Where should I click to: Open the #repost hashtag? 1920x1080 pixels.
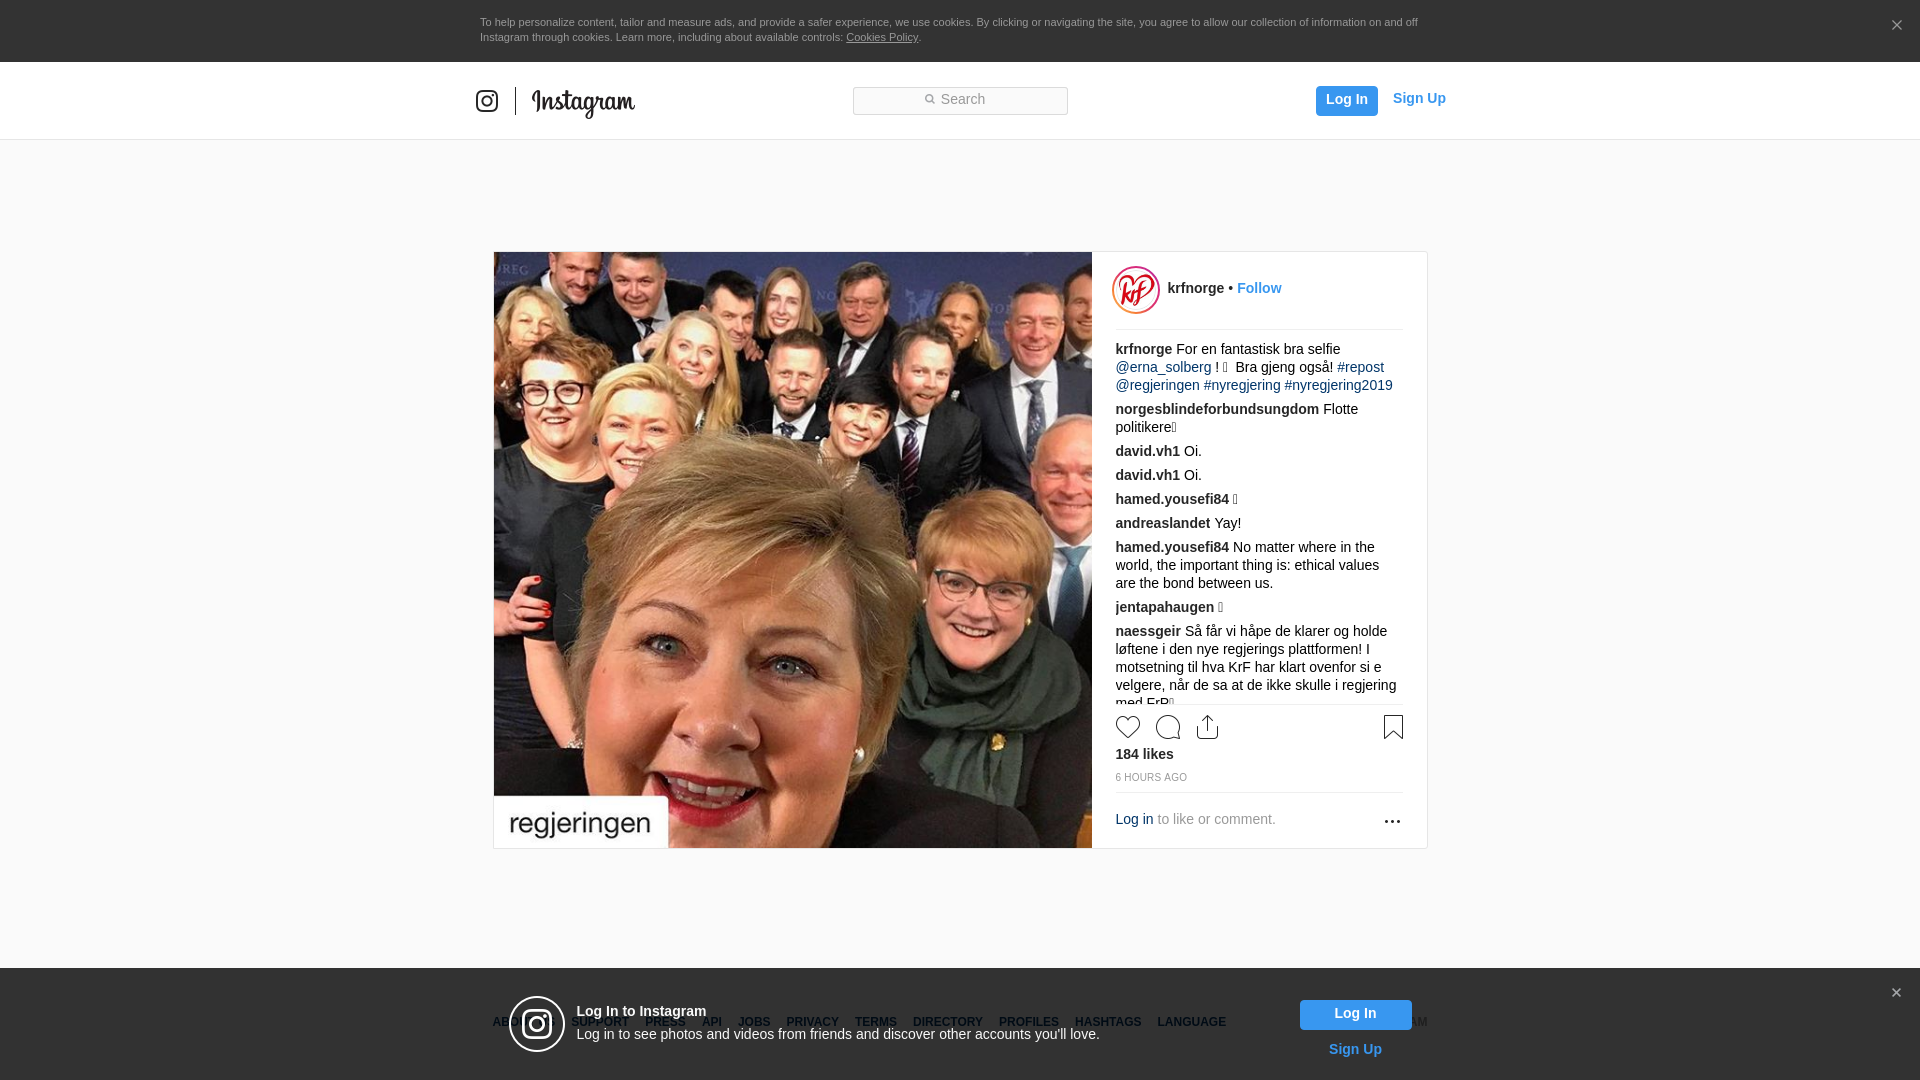[1360, 367]
